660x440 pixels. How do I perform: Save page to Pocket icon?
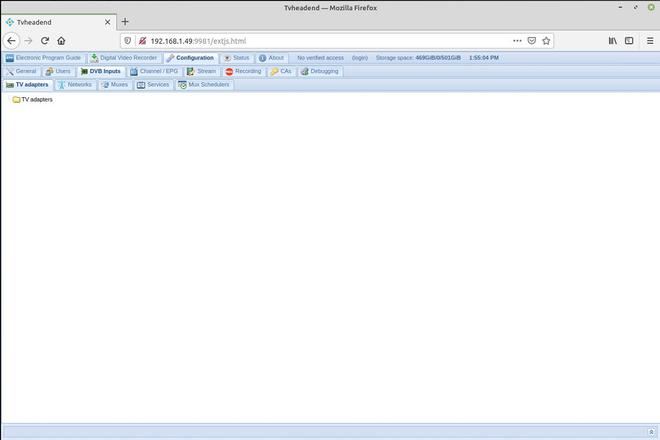click(532, 41)
